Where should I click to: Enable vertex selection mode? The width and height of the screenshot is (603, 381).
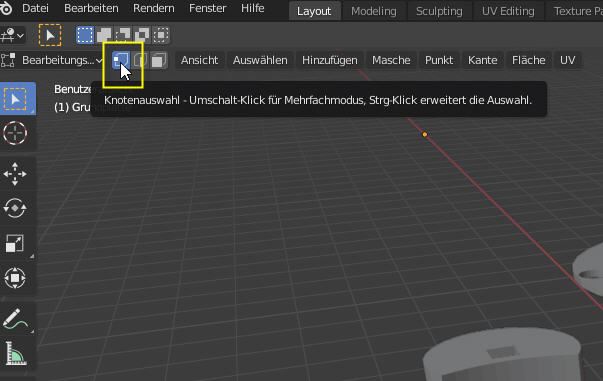pyautogui.click(x=120, y=60)
